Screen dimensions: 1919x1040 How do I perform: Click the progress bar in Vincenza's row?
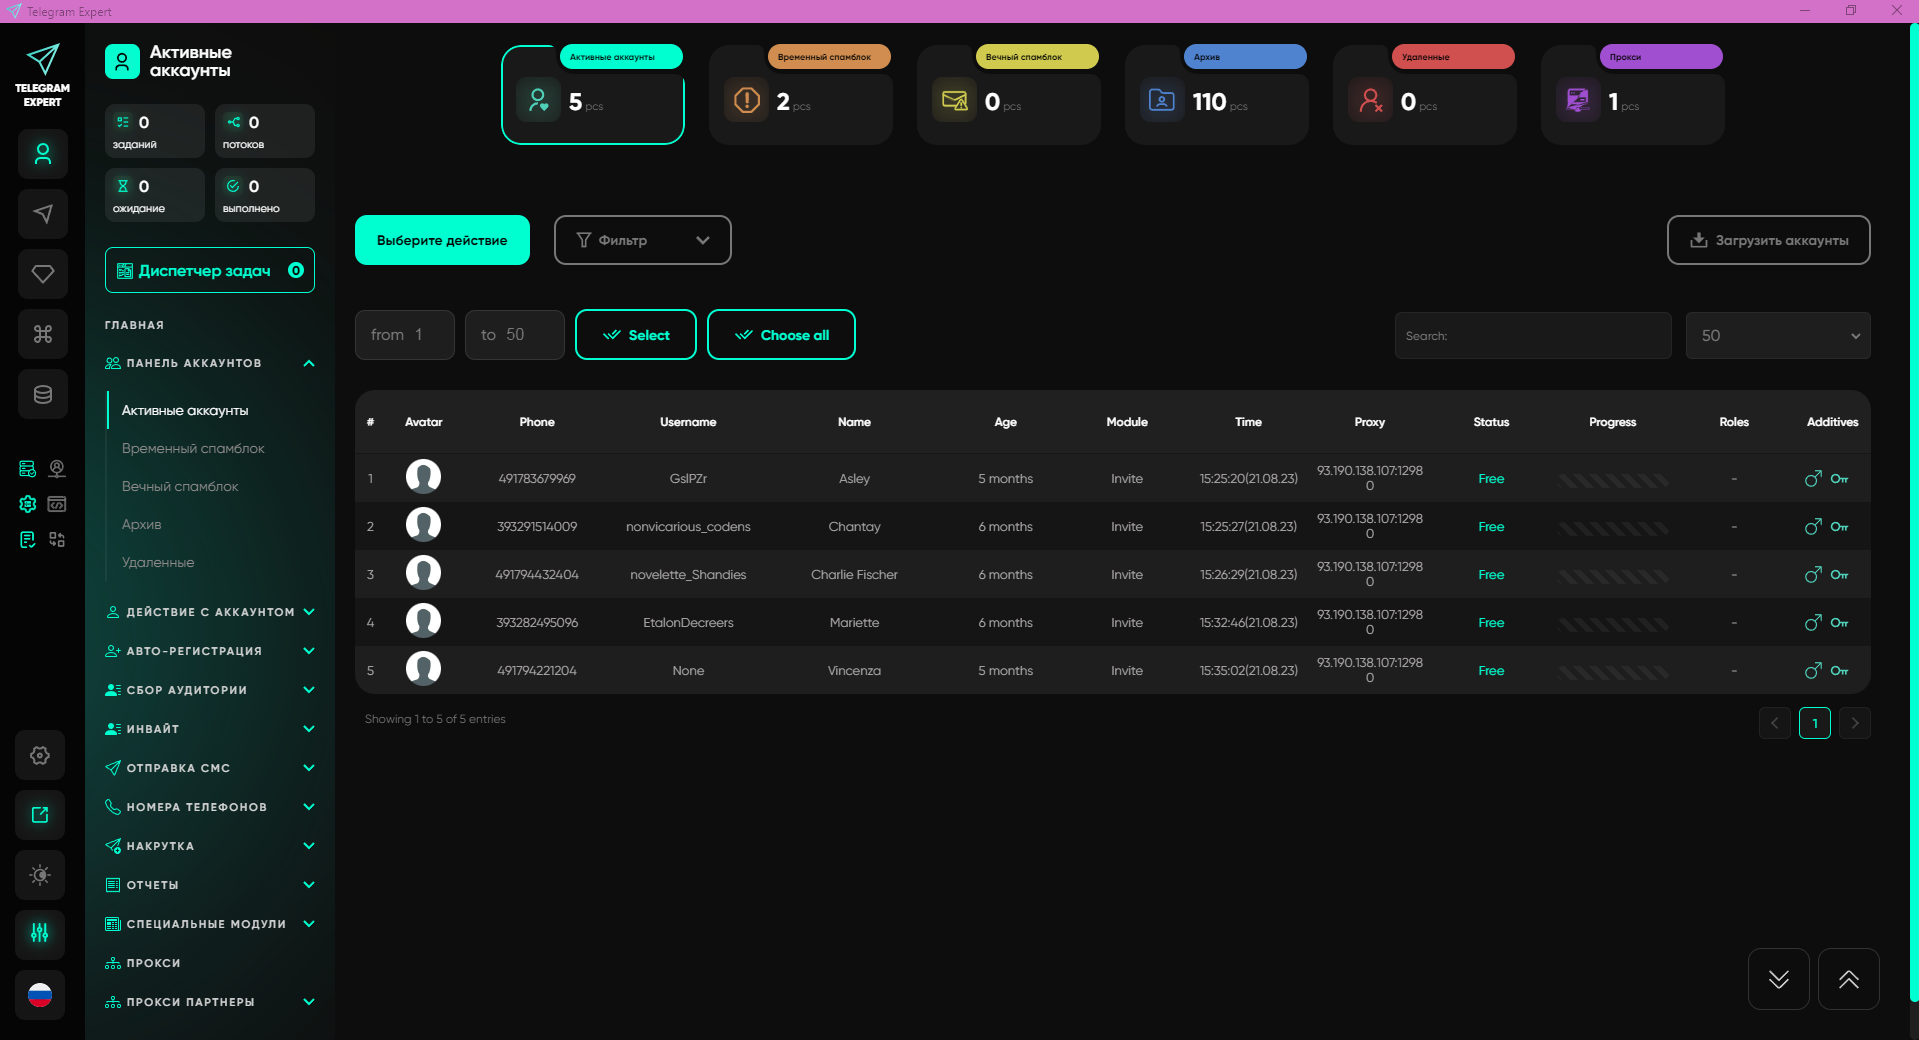[x=1613, y=672]
